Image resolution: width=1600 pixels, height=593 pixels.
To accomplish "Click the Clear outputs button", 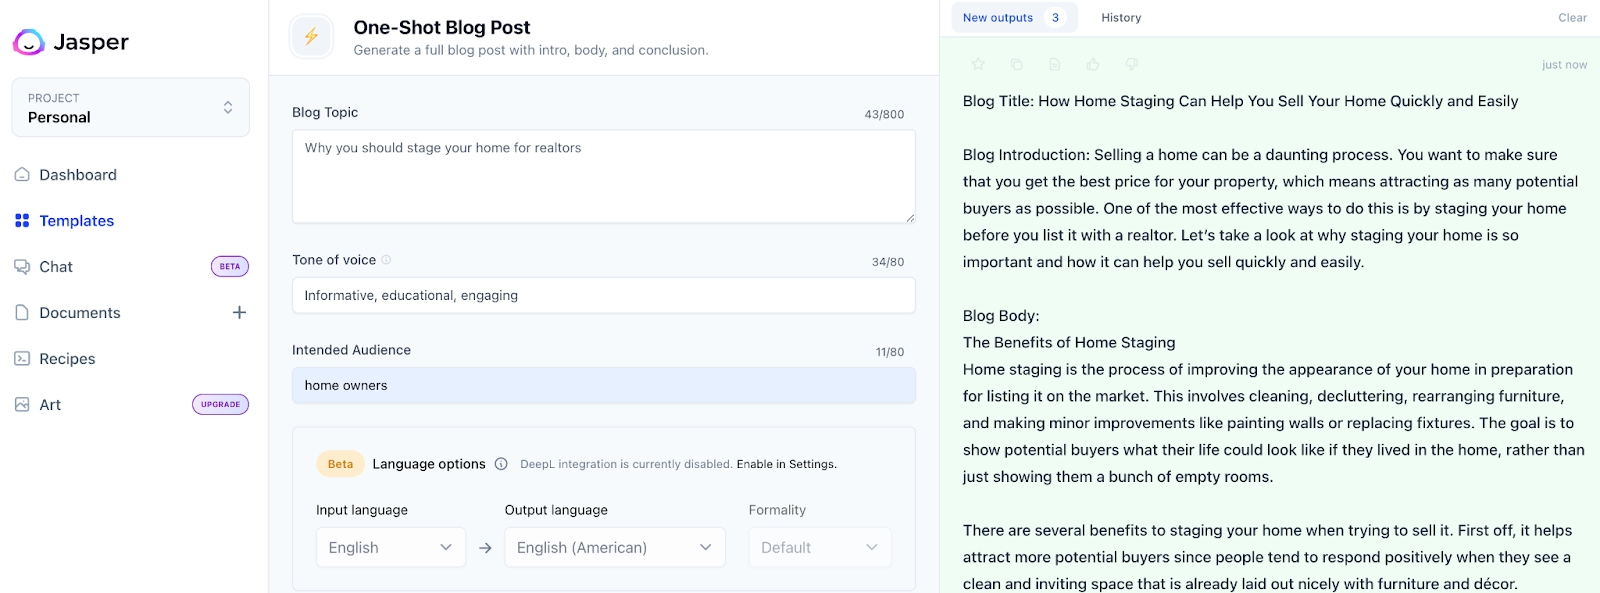I will point(1572,18).
